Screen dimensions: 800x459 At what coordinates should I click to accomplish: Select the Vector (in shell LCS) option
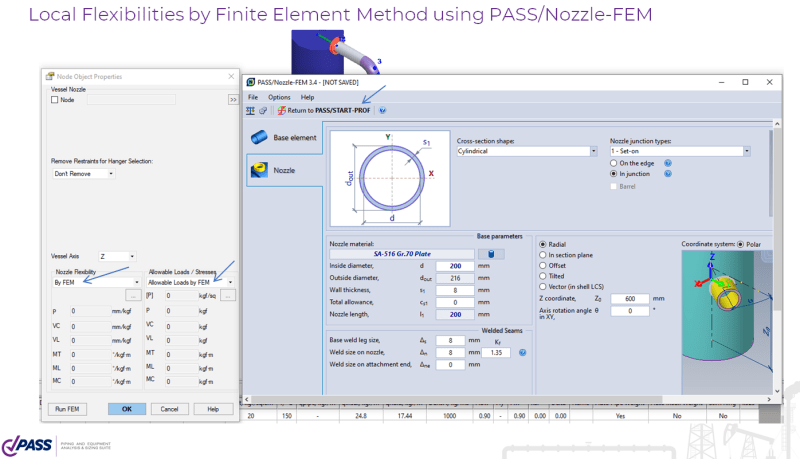pyautogui.click(x=543, y=287)
